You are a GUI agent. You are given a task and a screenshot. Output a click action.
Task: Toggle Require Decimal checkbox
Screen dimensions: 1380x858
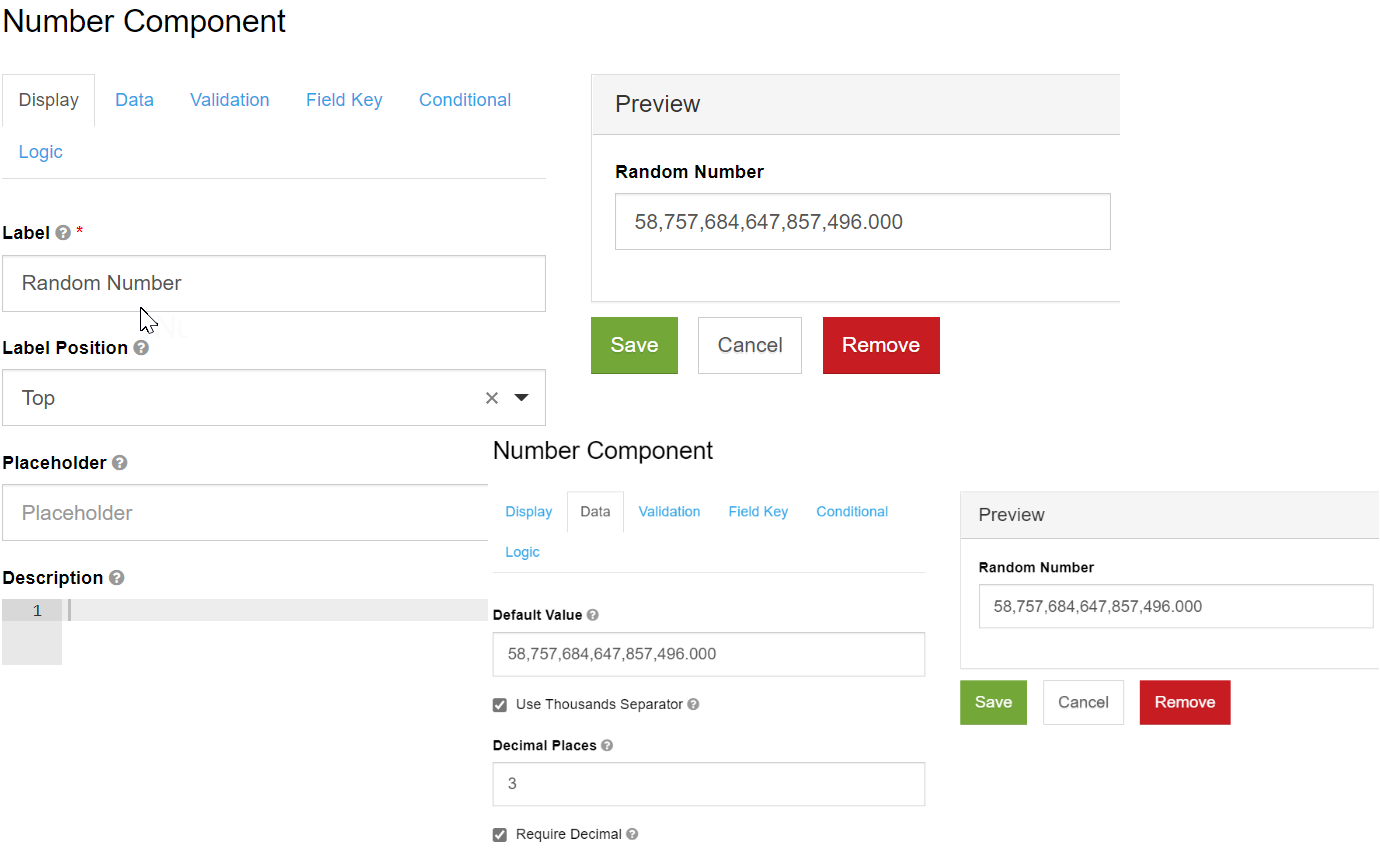click(500, 835)
